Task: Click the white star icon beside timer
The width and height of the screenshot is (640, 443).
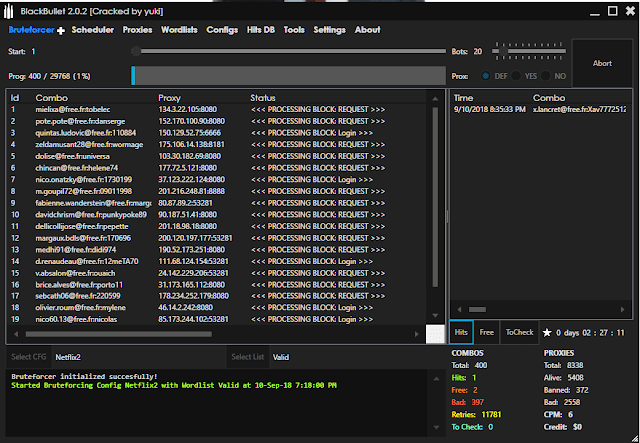Action: pyautogui.click(x=547, y=333)
